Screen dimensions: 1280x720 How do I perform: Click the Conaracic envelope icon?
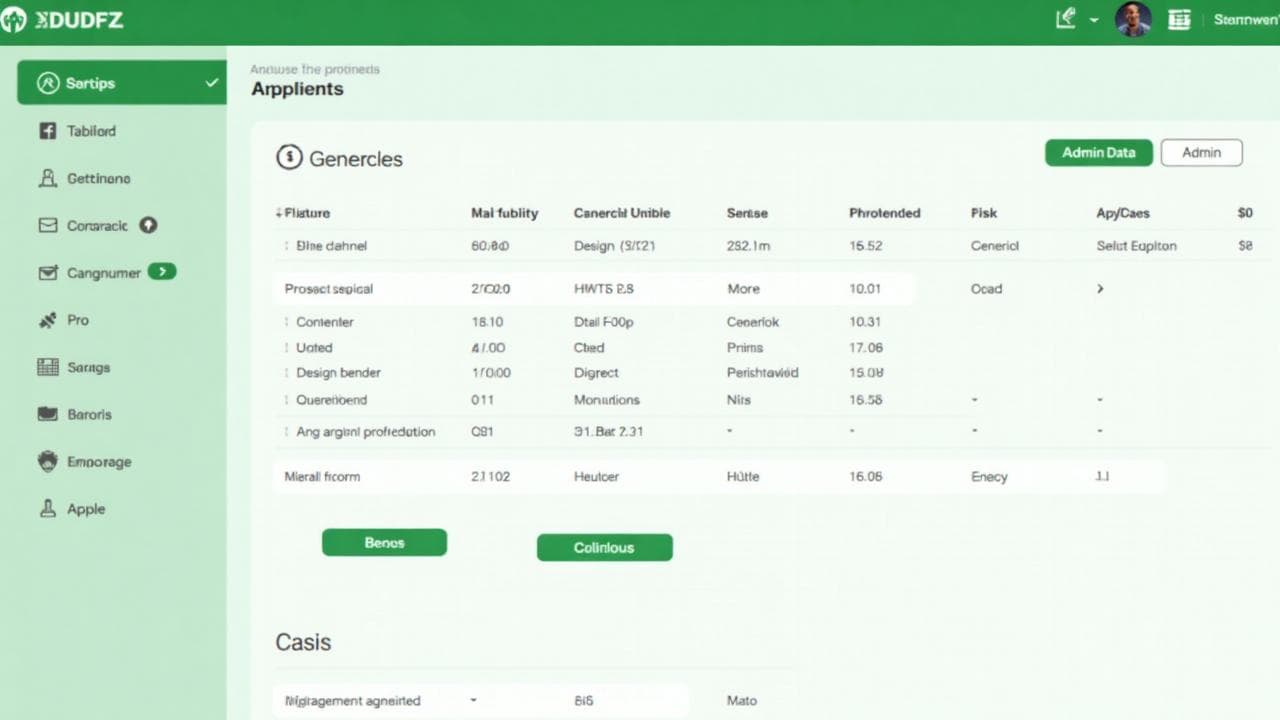point(47,226)
